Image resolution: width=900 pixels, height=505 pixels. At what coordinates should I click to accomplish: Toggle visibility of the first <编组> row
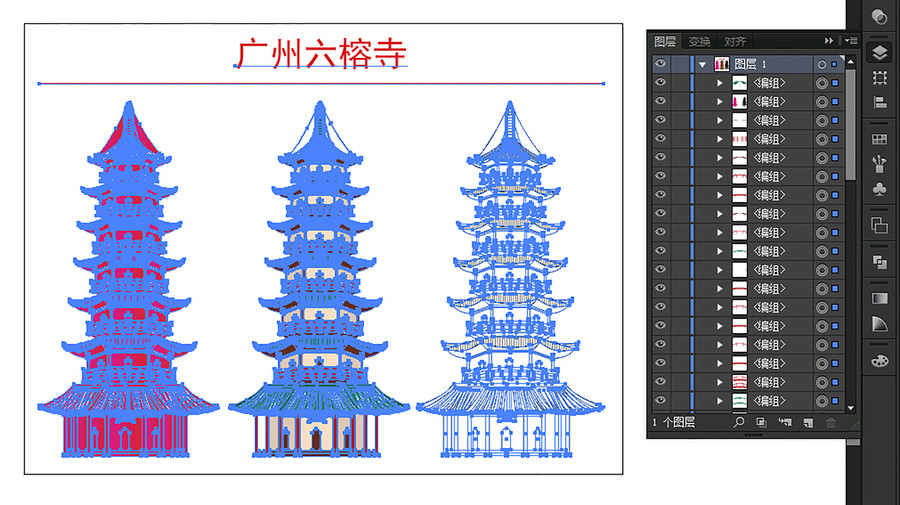click(661, 83)
